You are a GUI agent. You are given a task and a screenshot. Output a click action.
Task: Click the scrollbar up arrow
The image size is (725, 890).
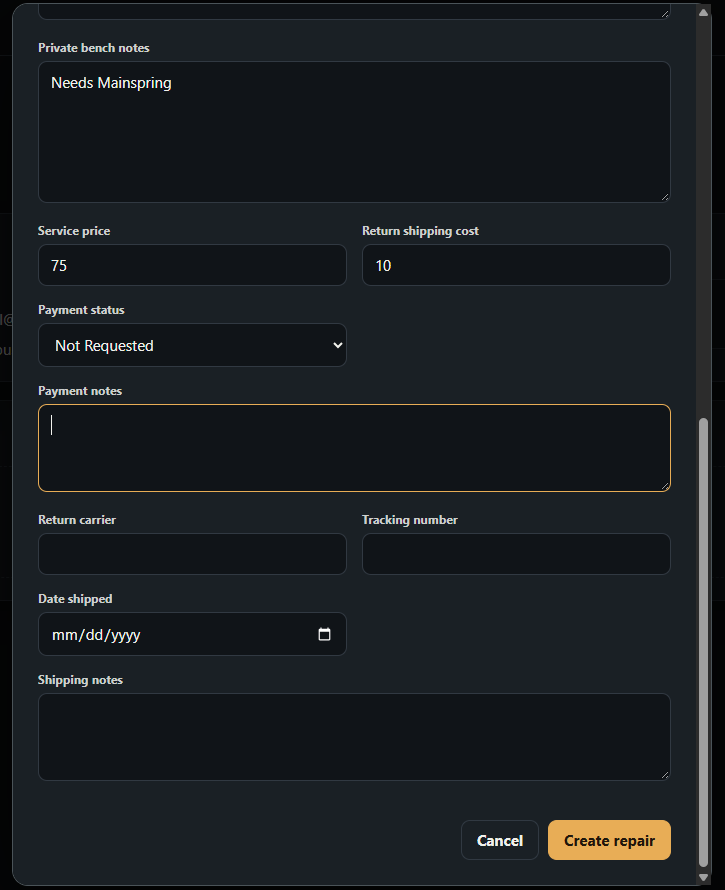pyautogui.click(x=703, y=12)
